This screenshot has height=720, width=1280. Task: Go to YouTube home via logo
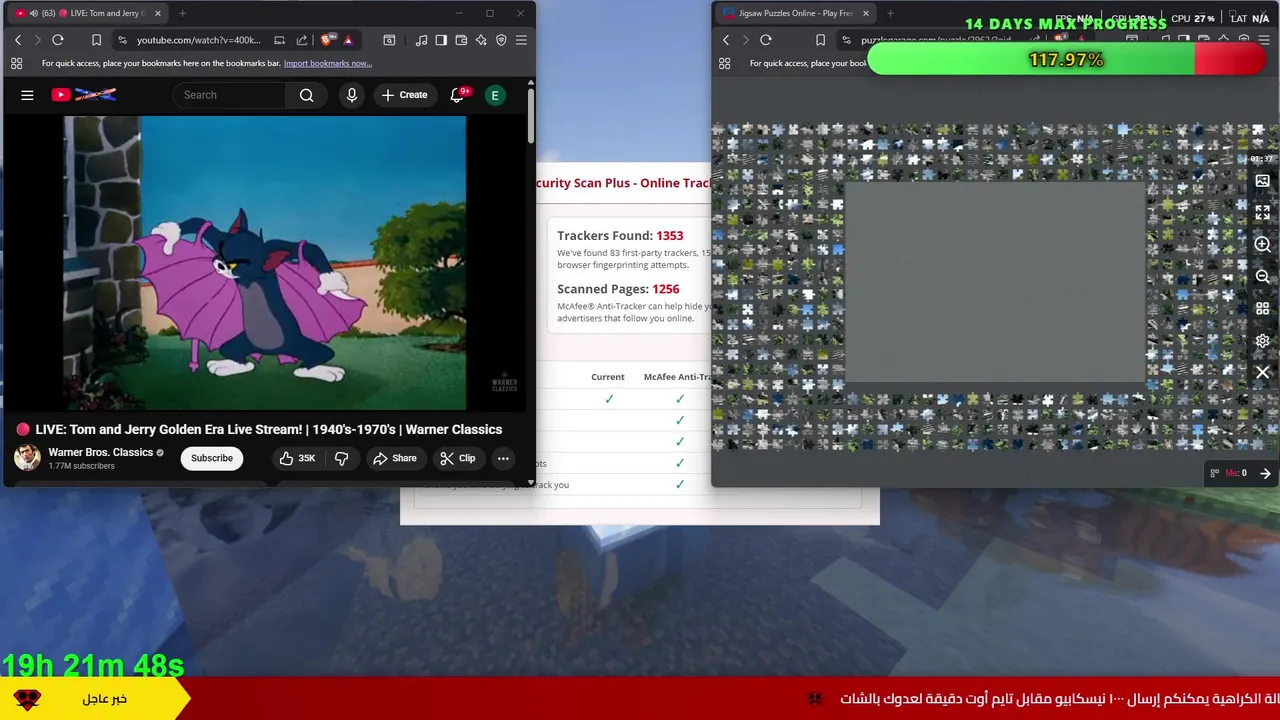click(x=84, y=95)
